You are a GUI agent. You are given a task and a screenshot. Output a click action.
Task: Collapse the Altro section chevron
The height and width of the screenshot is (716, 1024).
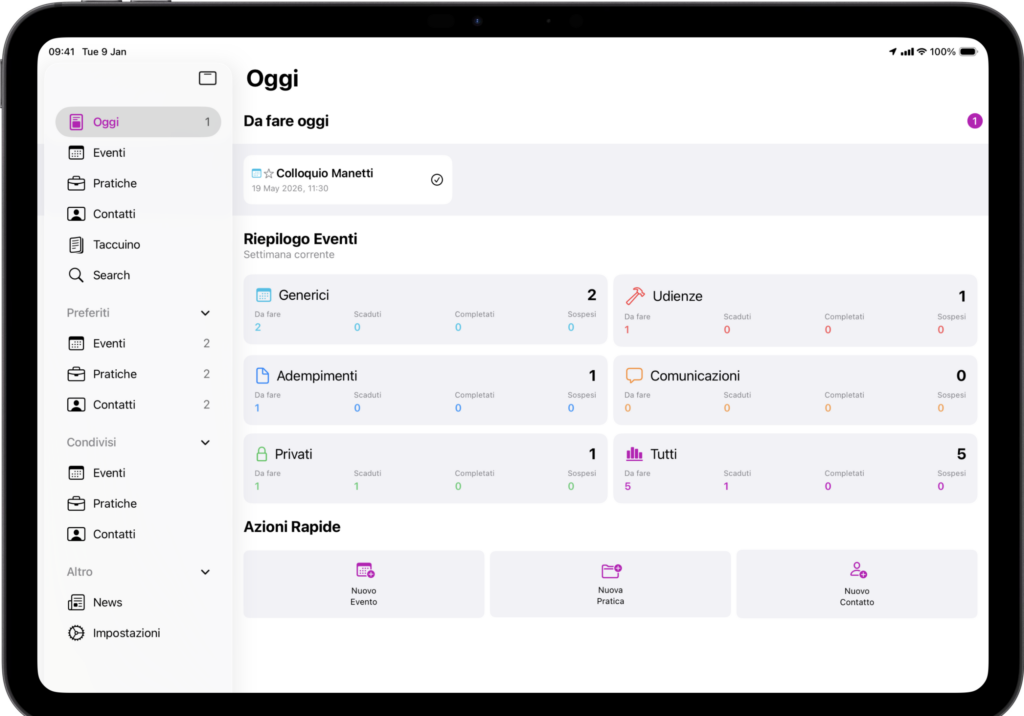tap(205, 572)
